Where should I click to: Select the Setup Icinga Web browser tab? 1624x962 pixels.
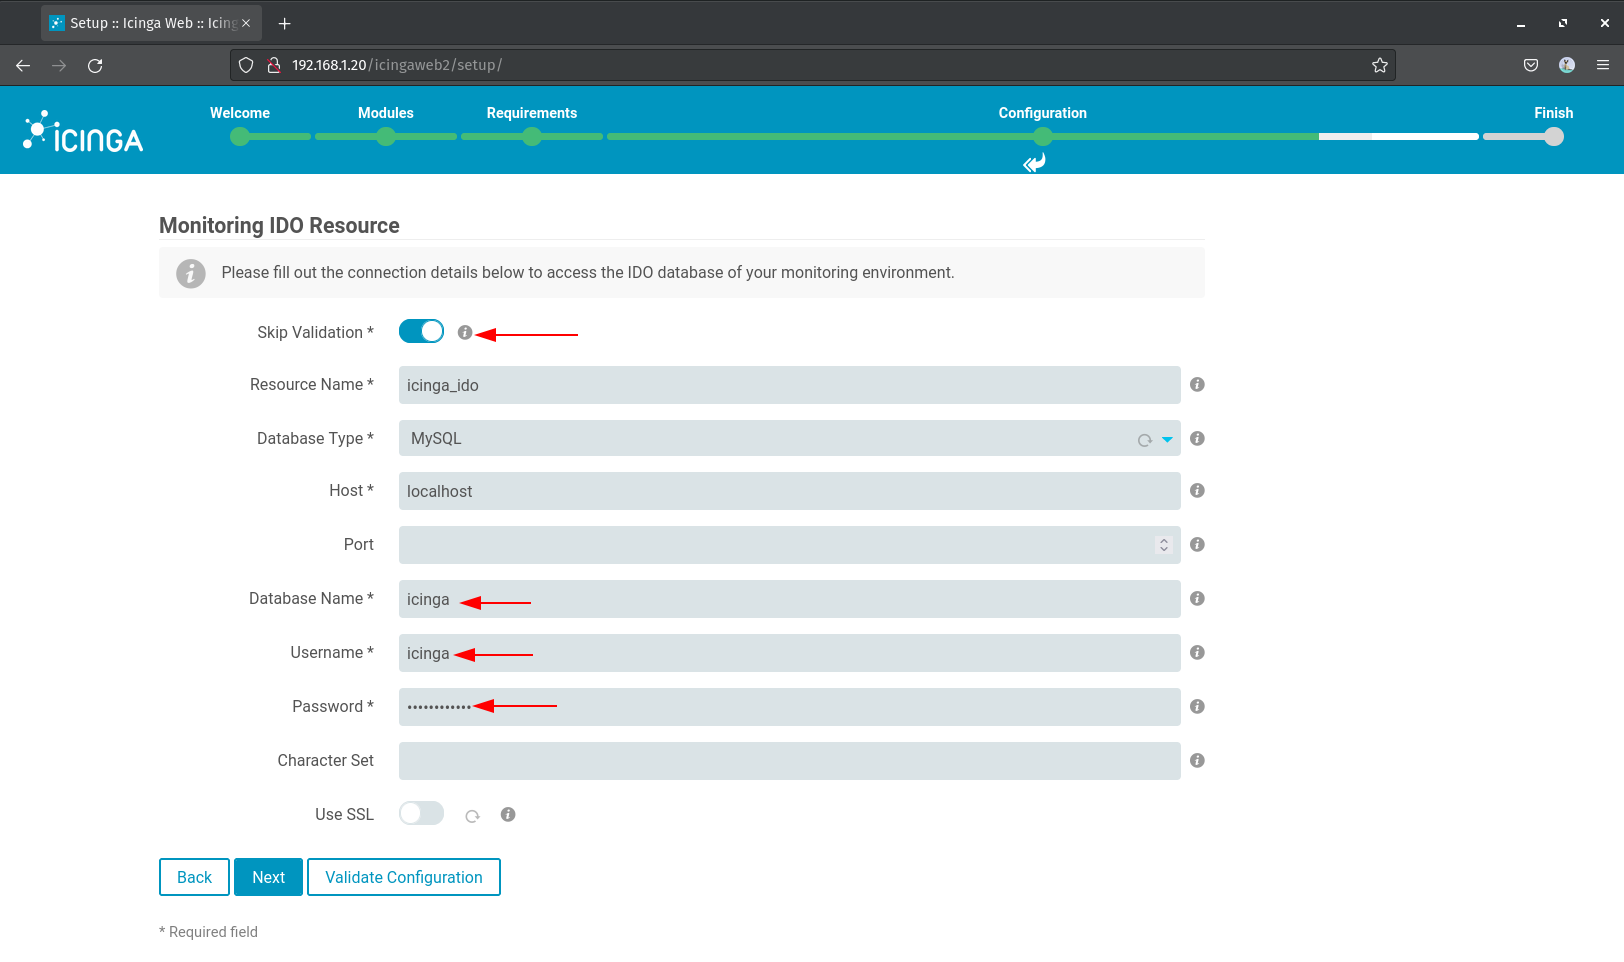point(151,23)
